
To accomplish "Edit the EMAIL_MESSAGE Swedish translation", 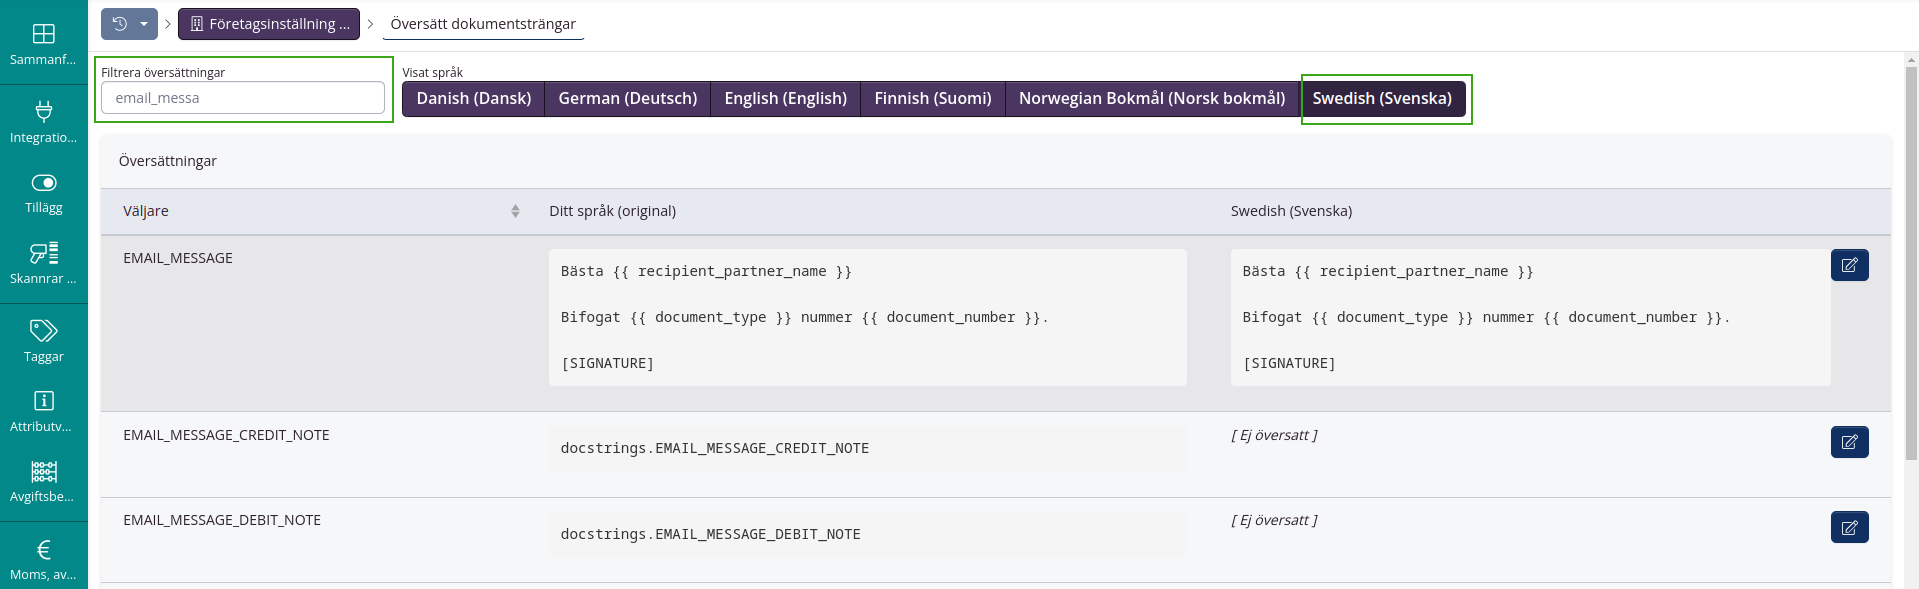I will point(1849,265).
